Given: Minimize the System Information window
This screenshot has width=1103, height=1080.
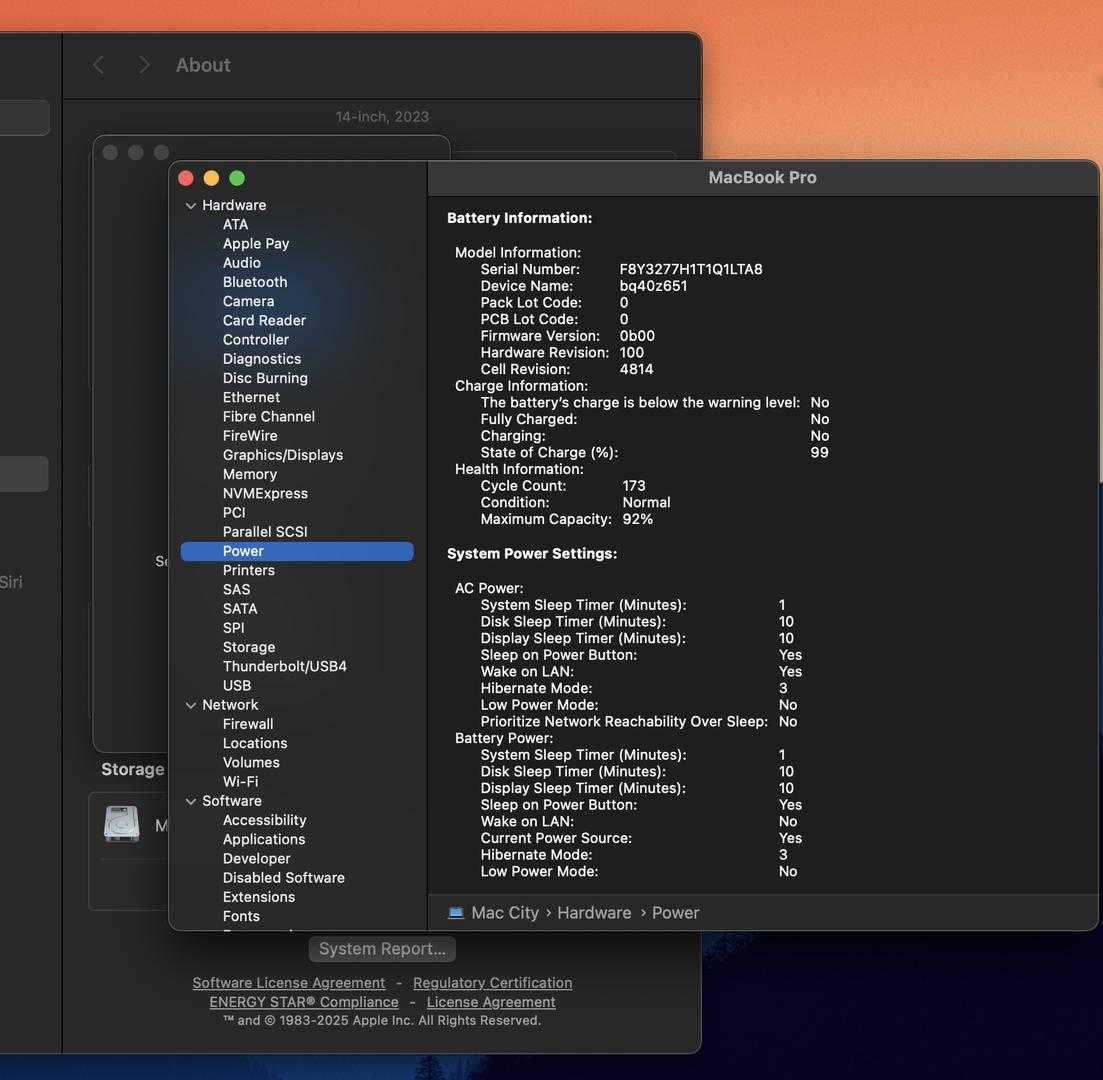Looking at the screenshot, I should click(x=211, y=178).
